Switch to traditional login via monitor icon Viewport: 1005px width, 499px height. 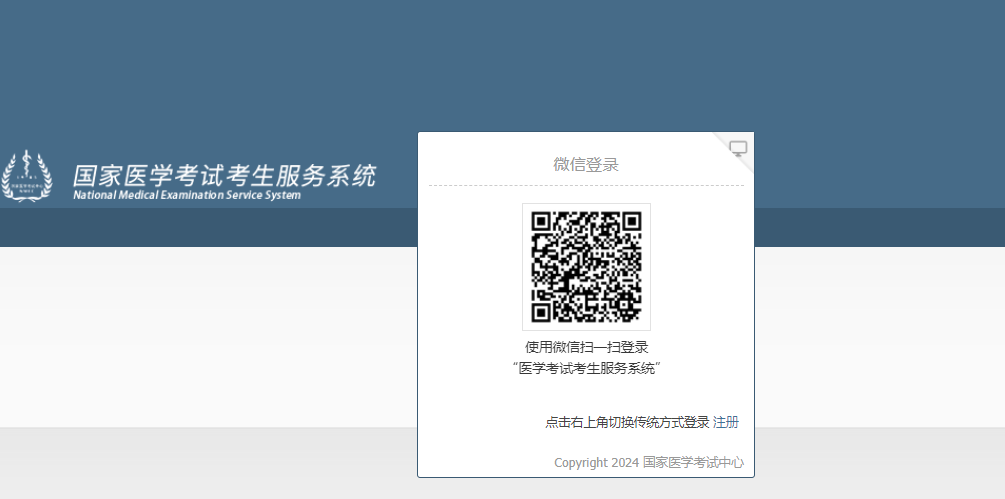click(x=738, y=149)
